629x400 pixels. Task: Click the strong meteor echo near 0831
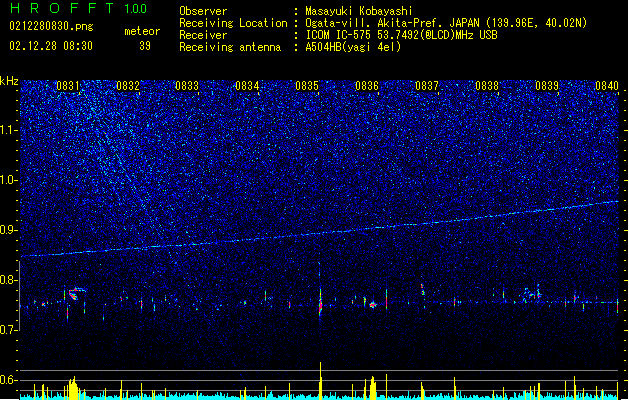[75, 294]
